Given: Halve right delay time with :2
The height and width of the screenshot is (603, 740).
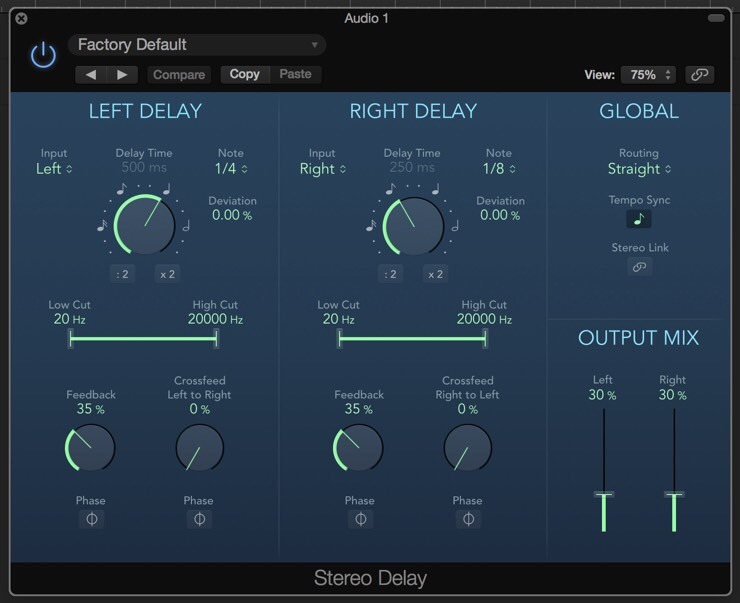Looking at the screenshot, I should coord(390,274).
